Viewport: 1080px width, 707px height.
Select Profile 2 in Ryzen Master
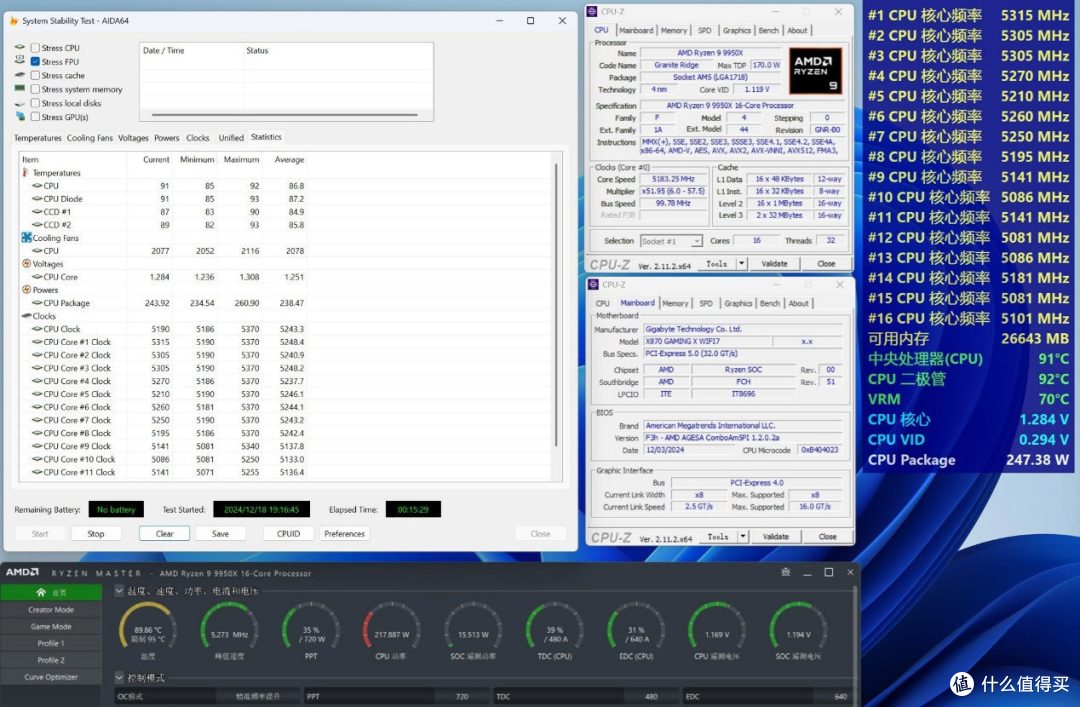pos(51,660)
